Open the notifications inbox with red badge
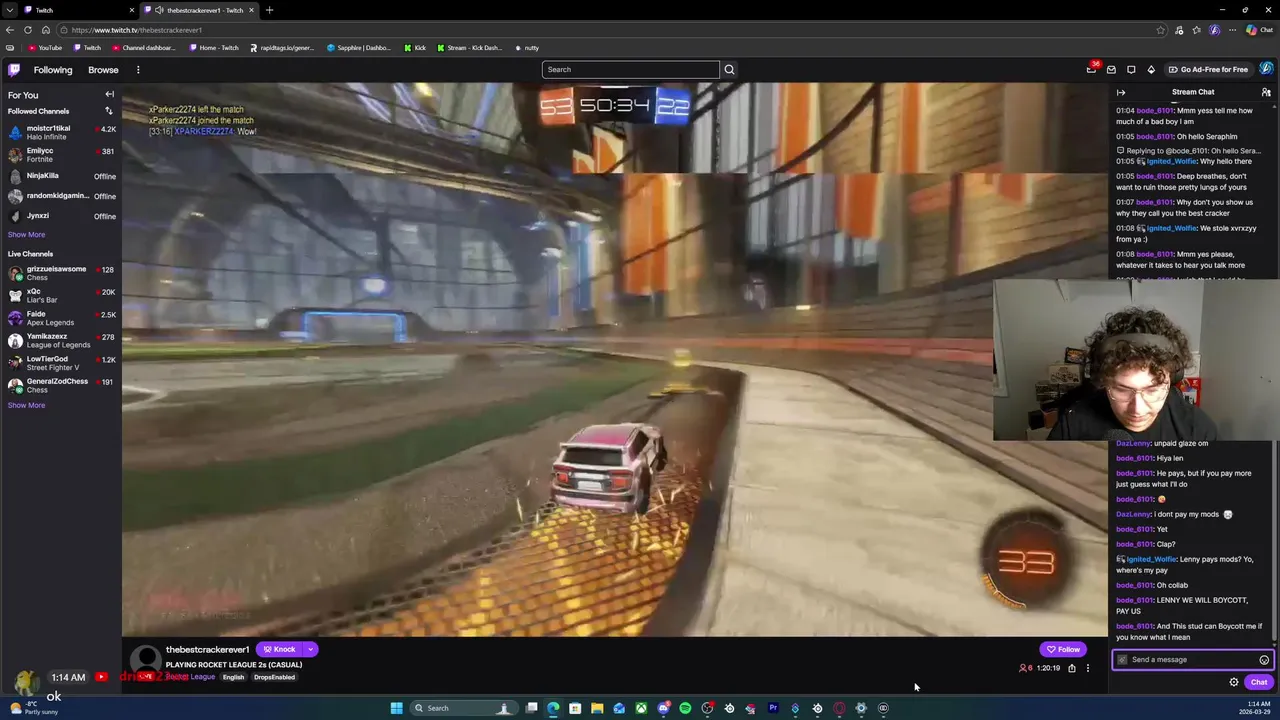This screenshot has height=720, width=1280. (x=1091, y=69)
